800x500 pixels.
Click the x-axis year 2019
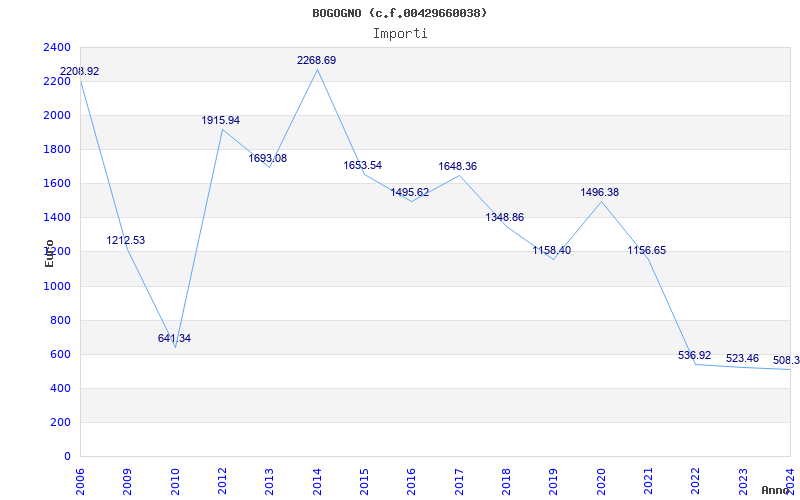pyautogui.click(x=553, y=481)
